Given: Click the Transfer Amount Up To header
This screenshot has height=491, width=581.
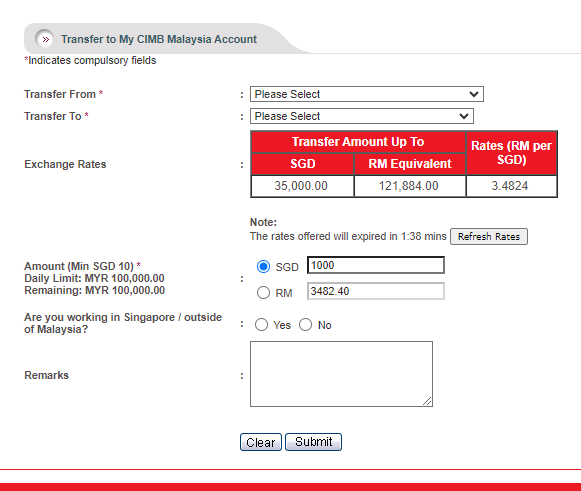Looking at the screenshot, I should (x=358, y=142).
